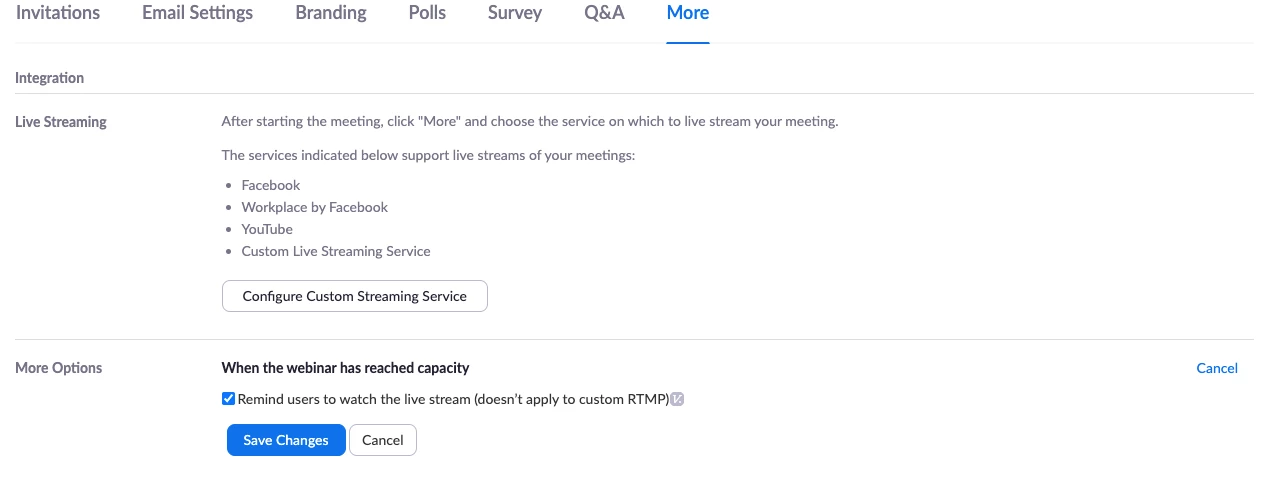Click Configure Custom Streaming Service button
The image size is (1280, 502).
(x=354, y=296)
